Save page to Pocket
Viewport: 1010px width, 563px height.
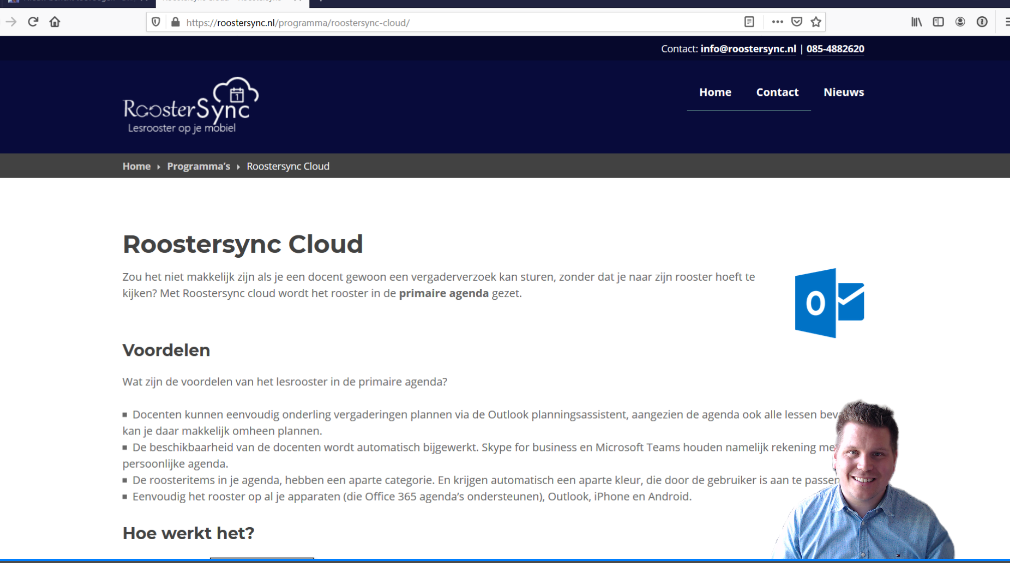tap(797, 22)
